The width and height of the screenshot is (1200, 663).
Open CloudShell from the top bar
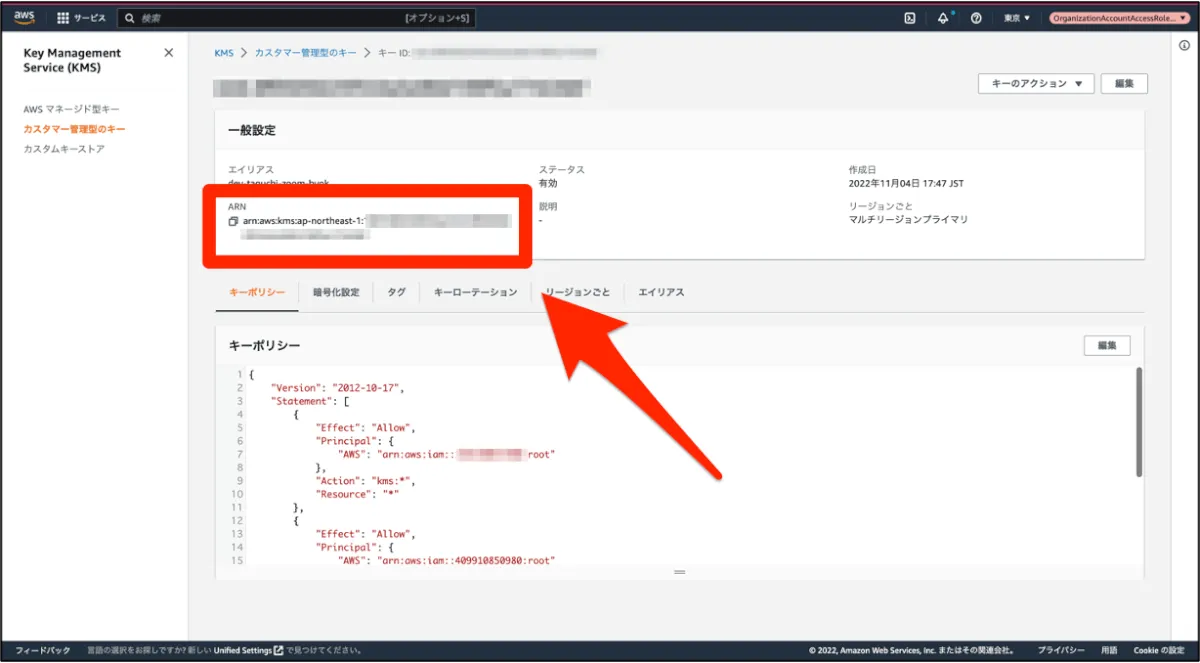(909, 18)
